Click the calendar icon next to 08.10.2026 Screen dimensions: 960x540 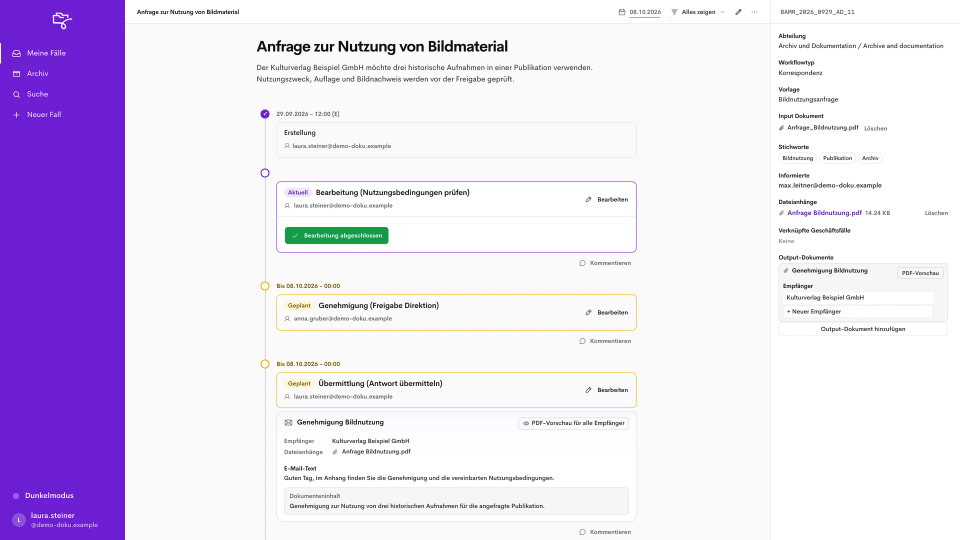(x=622, y=12)
